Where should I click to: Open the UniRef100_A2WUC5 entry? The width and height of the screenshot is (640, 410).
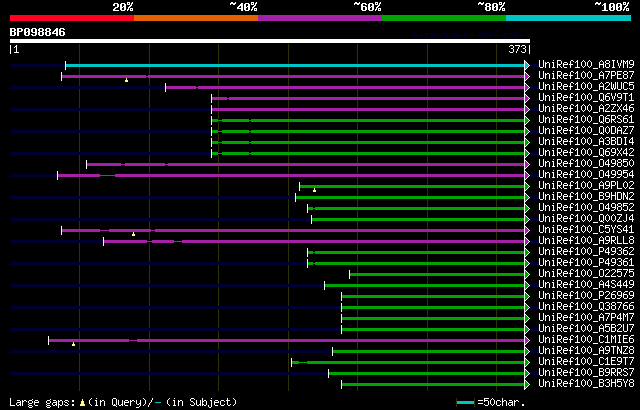[x=586, y=86]
